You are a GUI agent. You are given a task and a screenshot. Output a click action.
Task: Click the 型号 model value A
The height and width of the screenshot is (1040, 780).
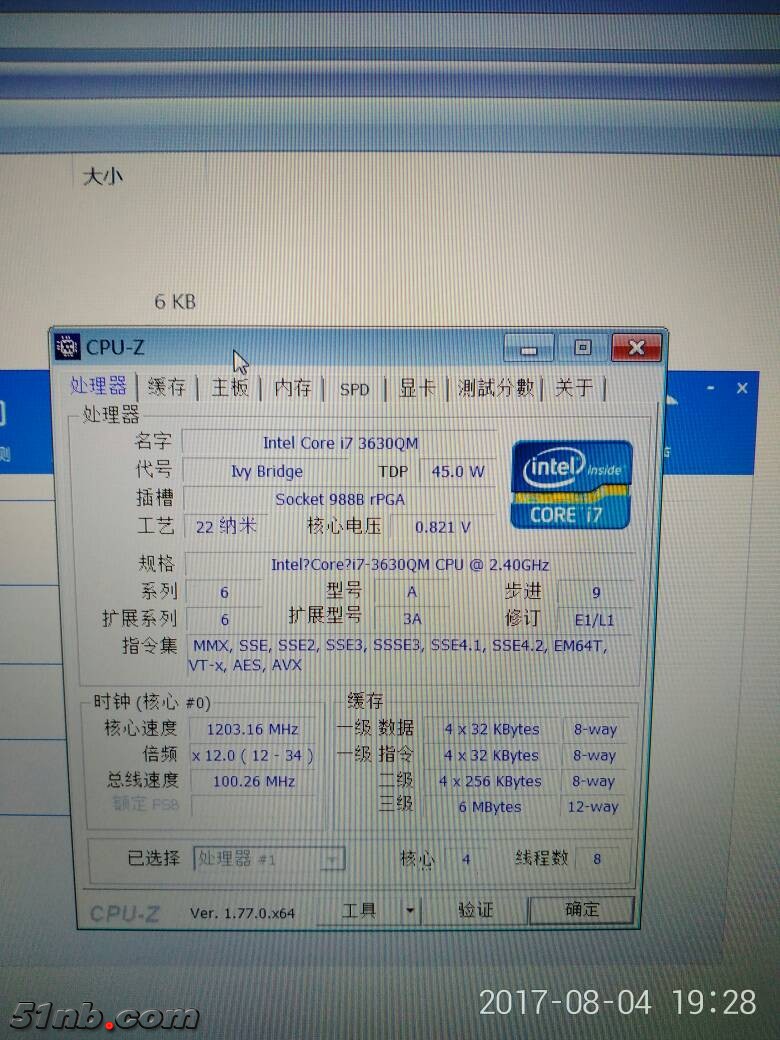(412, 592)
